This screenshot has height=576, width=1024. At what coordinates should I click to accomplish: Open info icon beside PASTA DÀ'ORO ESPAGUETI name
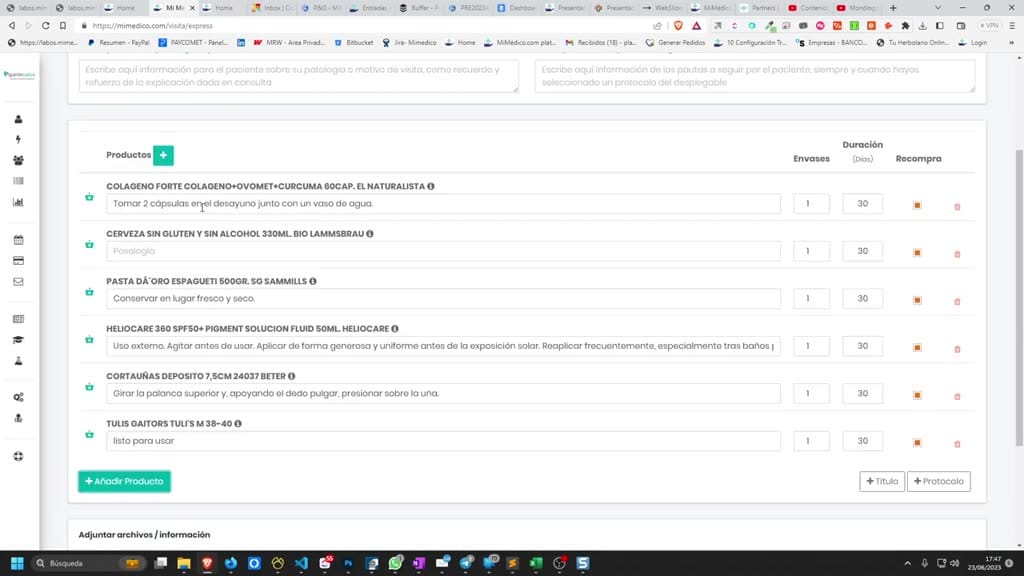(x=313, y=281)
